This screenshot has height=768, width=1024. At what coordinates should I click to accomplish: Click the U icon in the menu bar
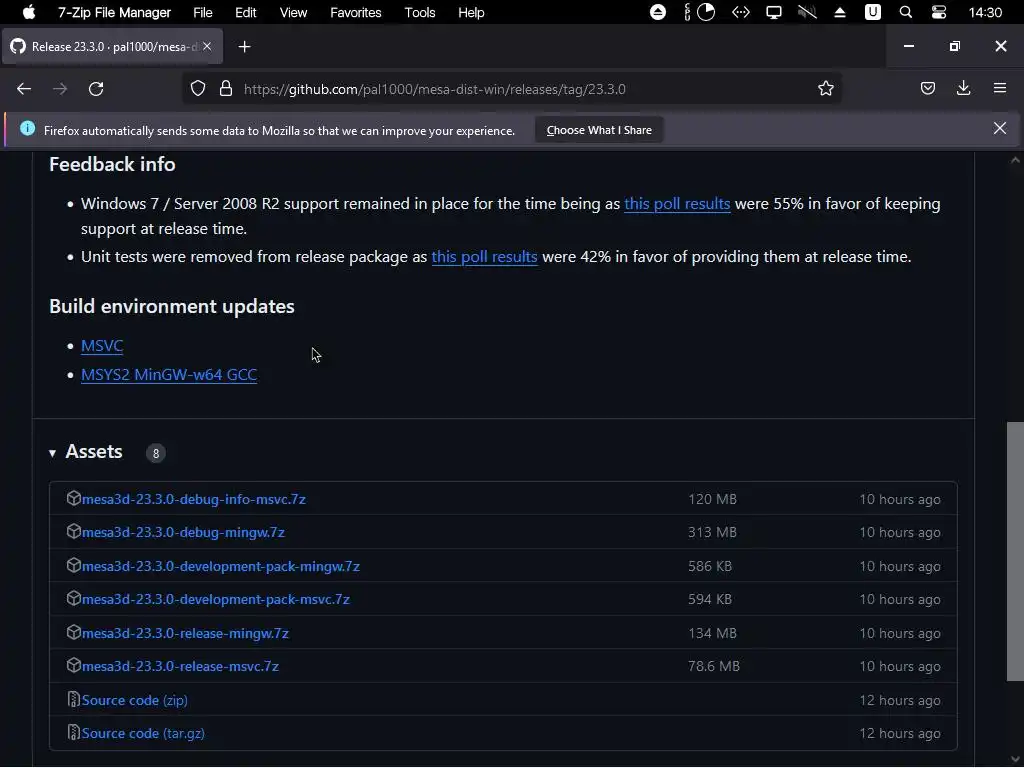[x=872, y=12]
